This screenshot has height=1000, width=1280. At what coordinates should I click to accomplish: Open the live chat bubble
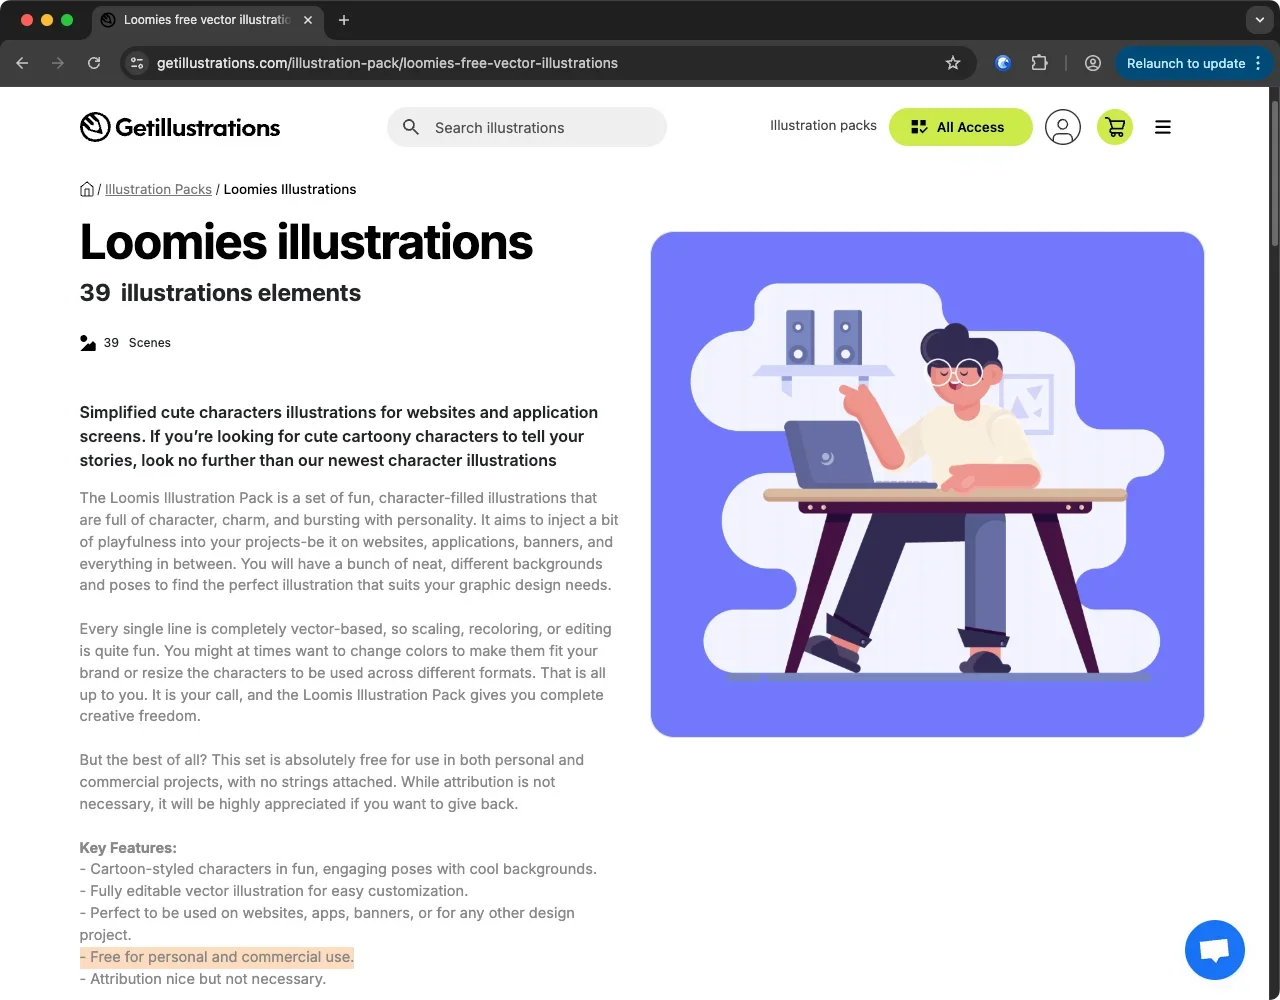click(x=1215, y=950)
